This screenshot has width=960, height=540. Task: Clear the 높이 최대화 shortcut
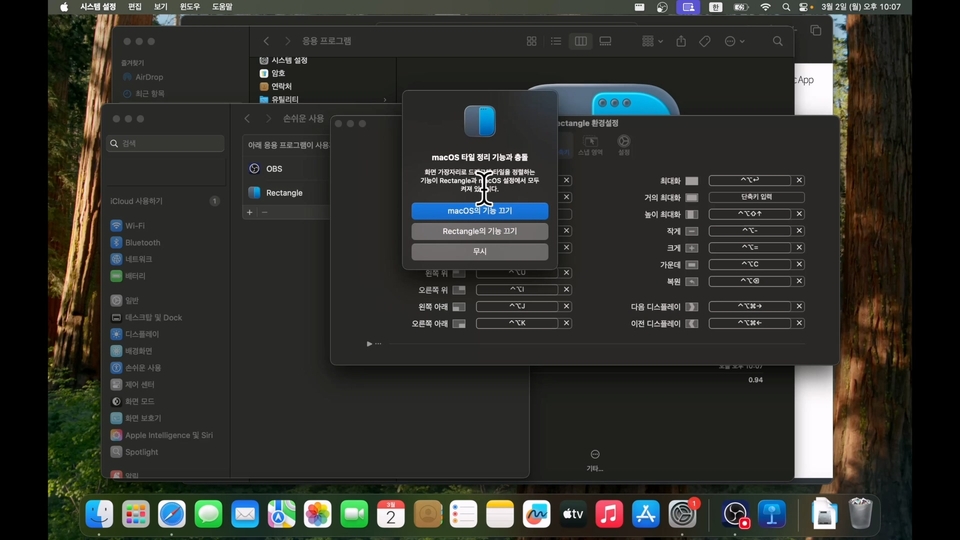(x=799, y=214)
